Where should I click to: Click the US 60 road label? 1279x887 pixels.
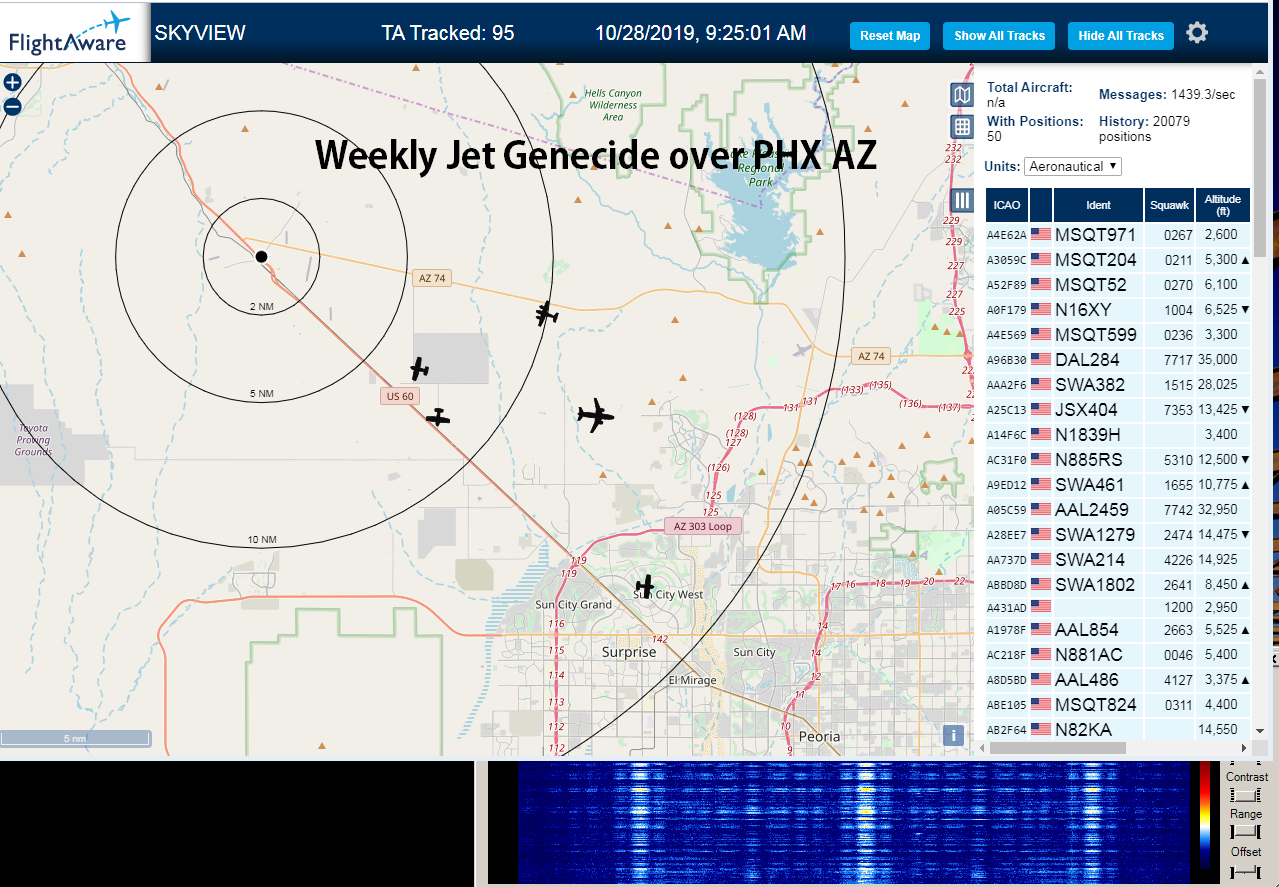pos(399,396)
